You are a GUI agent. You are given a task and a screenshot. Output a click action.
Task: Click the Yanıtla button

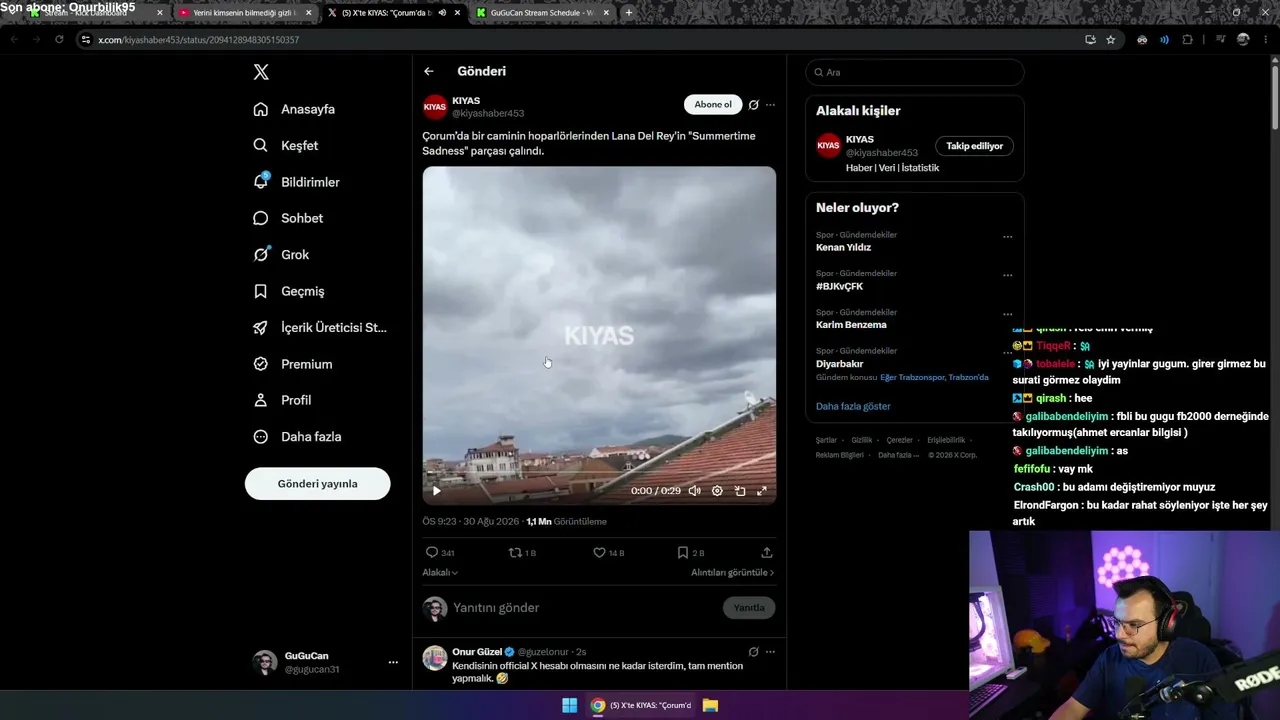click(749, 608)
